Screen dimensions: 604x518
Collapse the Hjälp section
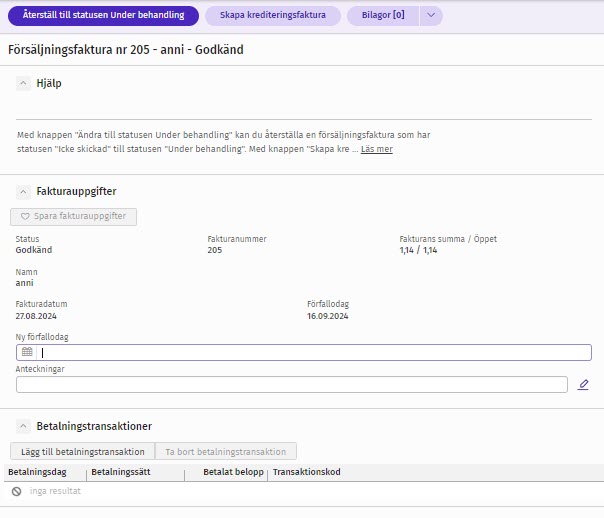(23, 83)
